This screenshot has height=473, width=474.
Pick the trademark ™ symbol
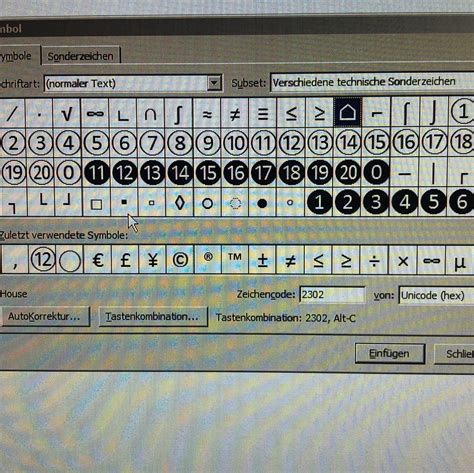coord(235,260)
